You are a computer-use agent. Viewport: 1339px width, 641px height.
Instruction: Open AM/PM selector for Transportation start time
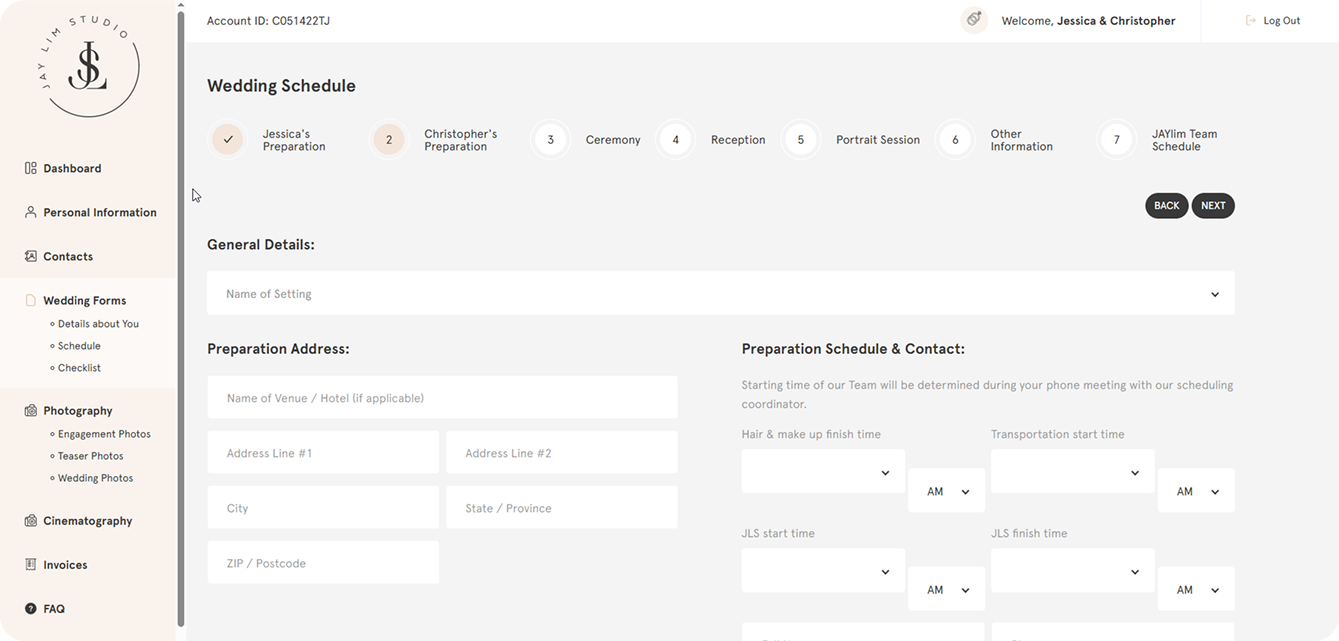[x=1196, y=491]
